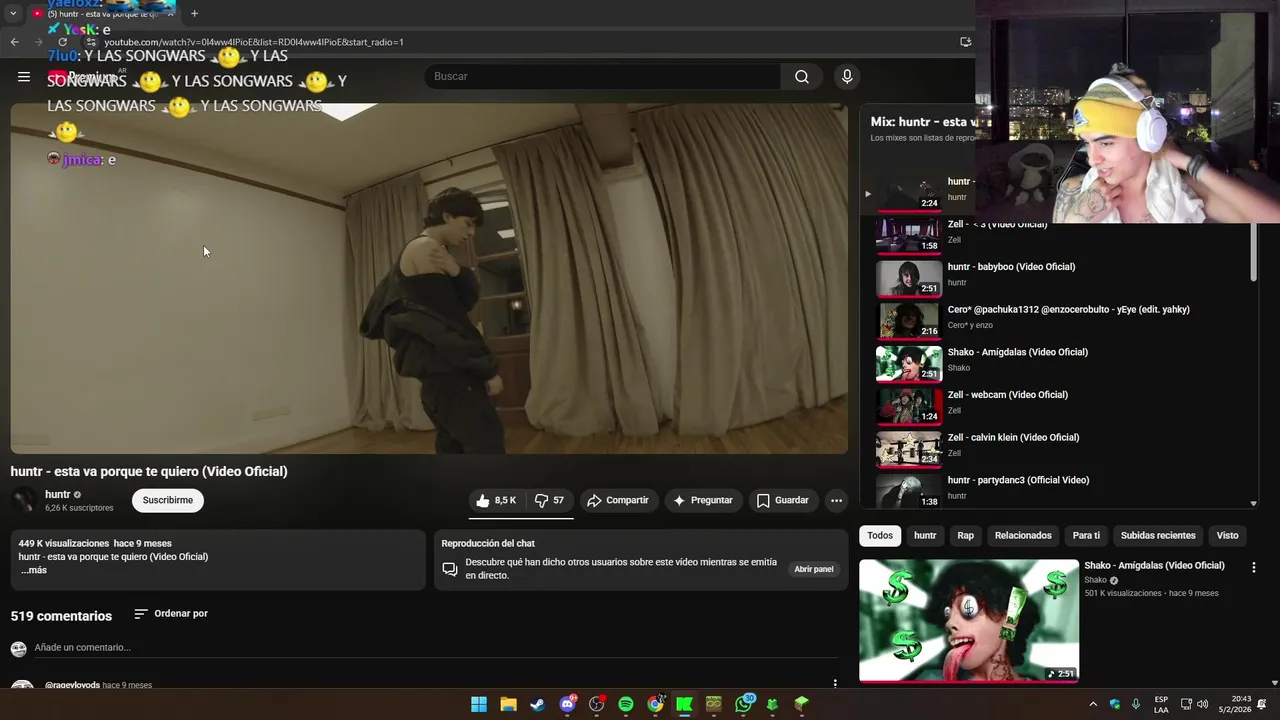
Task: Expand description with ...más
Action: (x=34, y=570)
